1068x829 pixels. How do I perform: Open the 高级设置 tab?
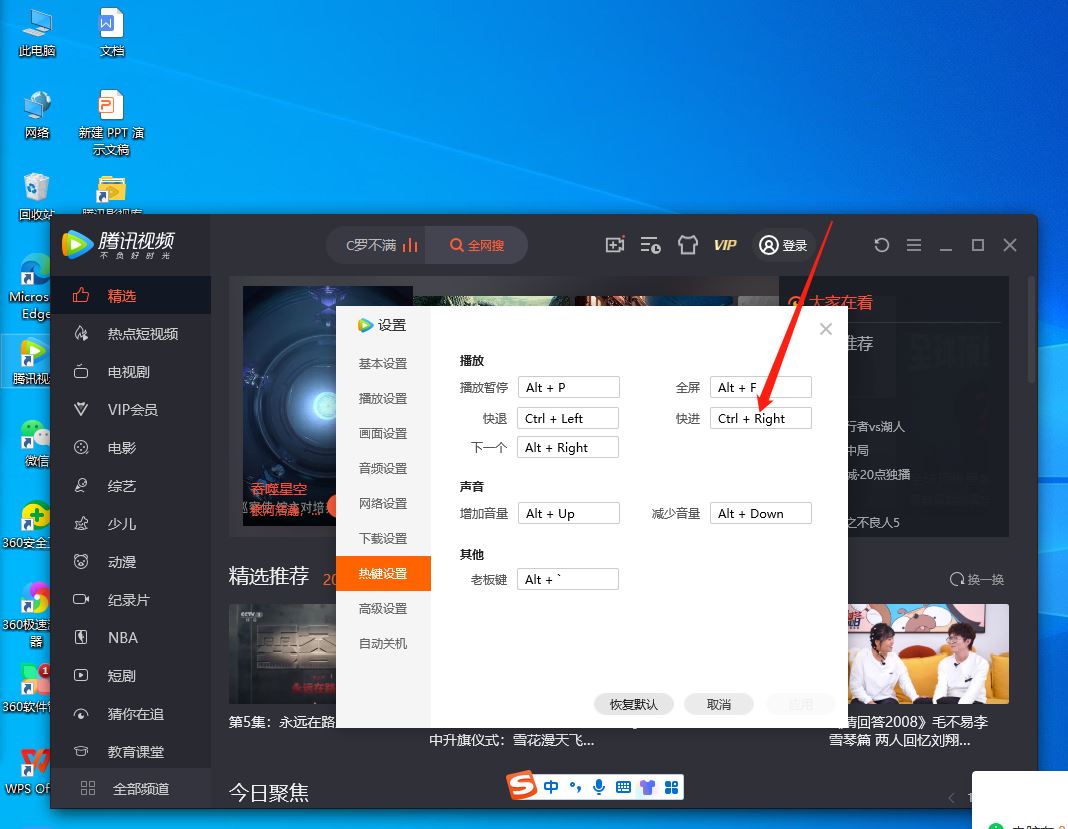[x=383, y=608]
